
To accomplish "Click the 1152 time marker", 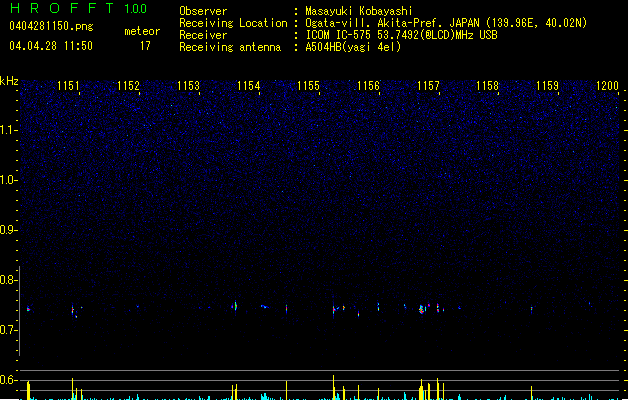I will (x=128, y=86).
